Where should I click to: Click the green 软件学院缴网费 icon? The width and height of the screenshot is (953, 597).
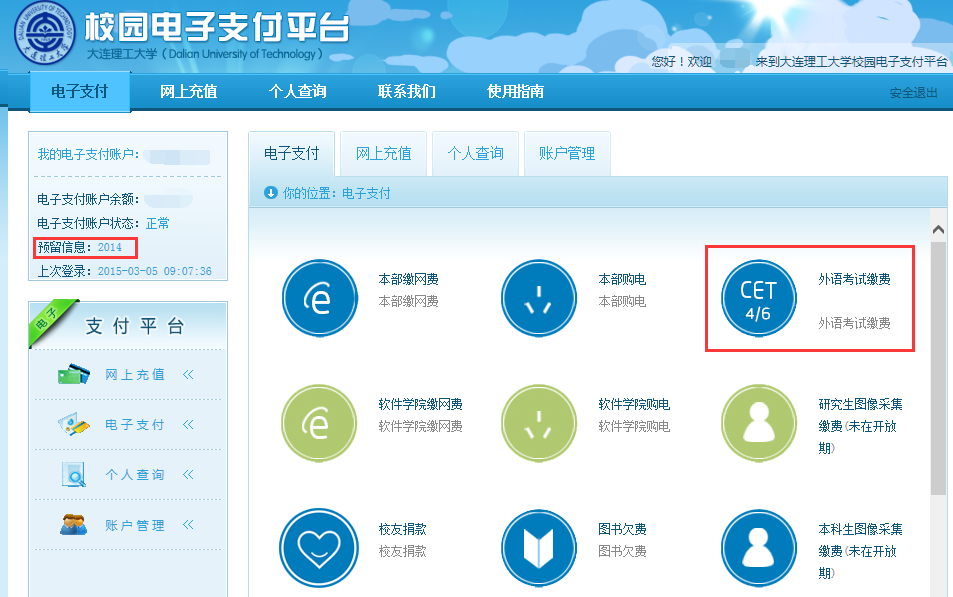[319, 423]
